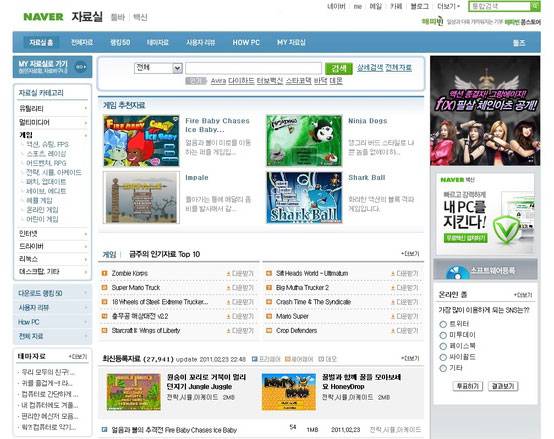This screenshot has width=554, height=439.
Task: Open the HoneyDrop thumbnail
Action: pyautogui.click(x=289, y=392)
